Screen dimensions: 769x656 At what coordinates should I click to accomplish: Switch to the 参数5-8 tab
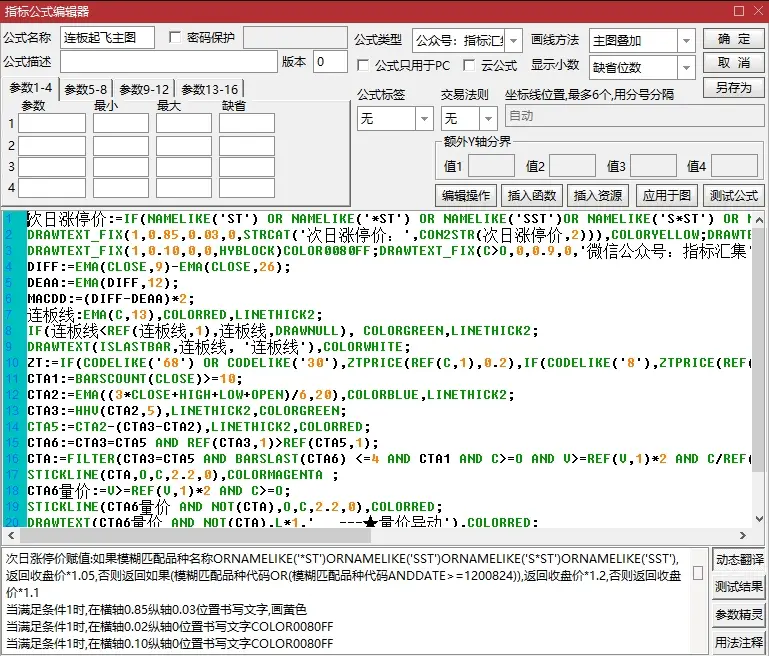86,89
